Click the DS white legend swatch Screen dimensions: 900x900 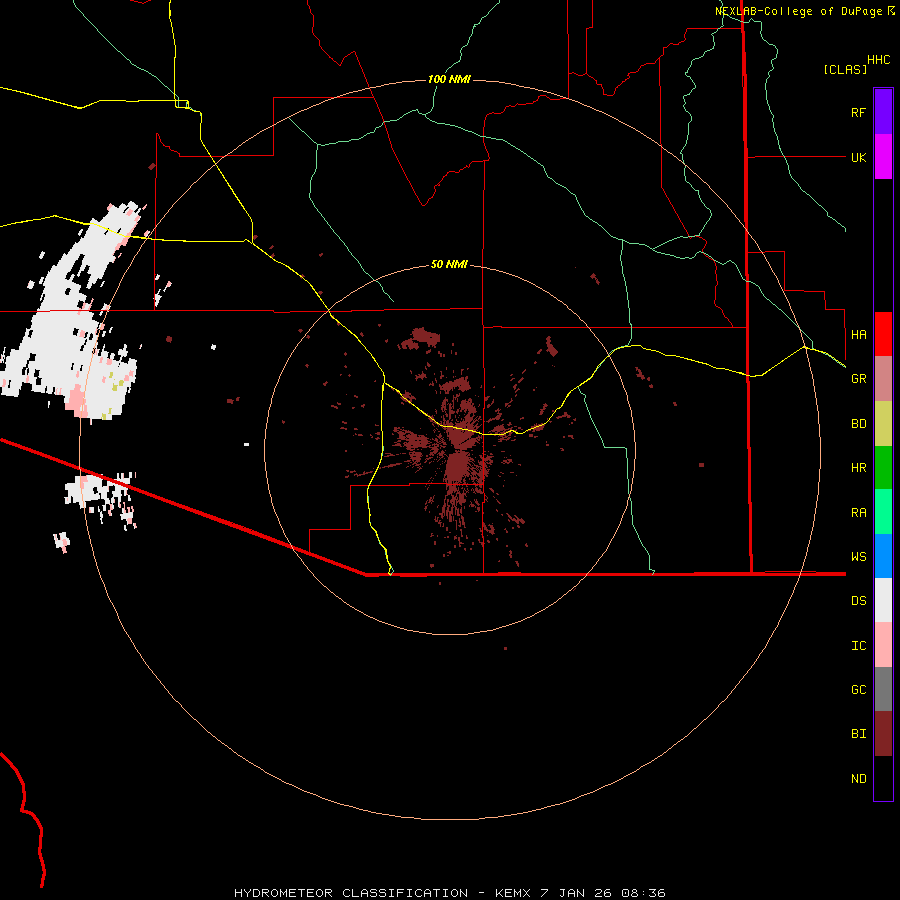point(883,600)
